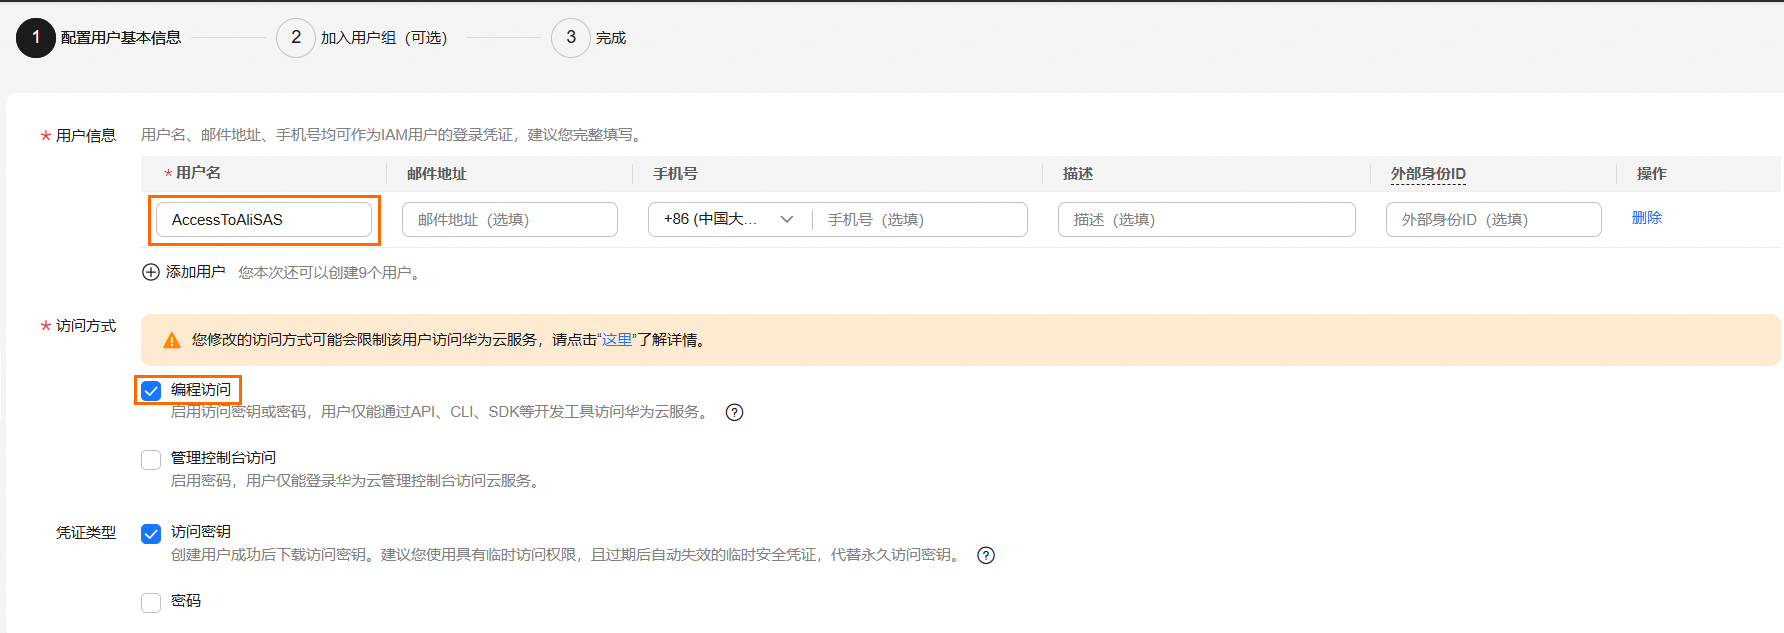Click the 访问密钥 label text

201,532
